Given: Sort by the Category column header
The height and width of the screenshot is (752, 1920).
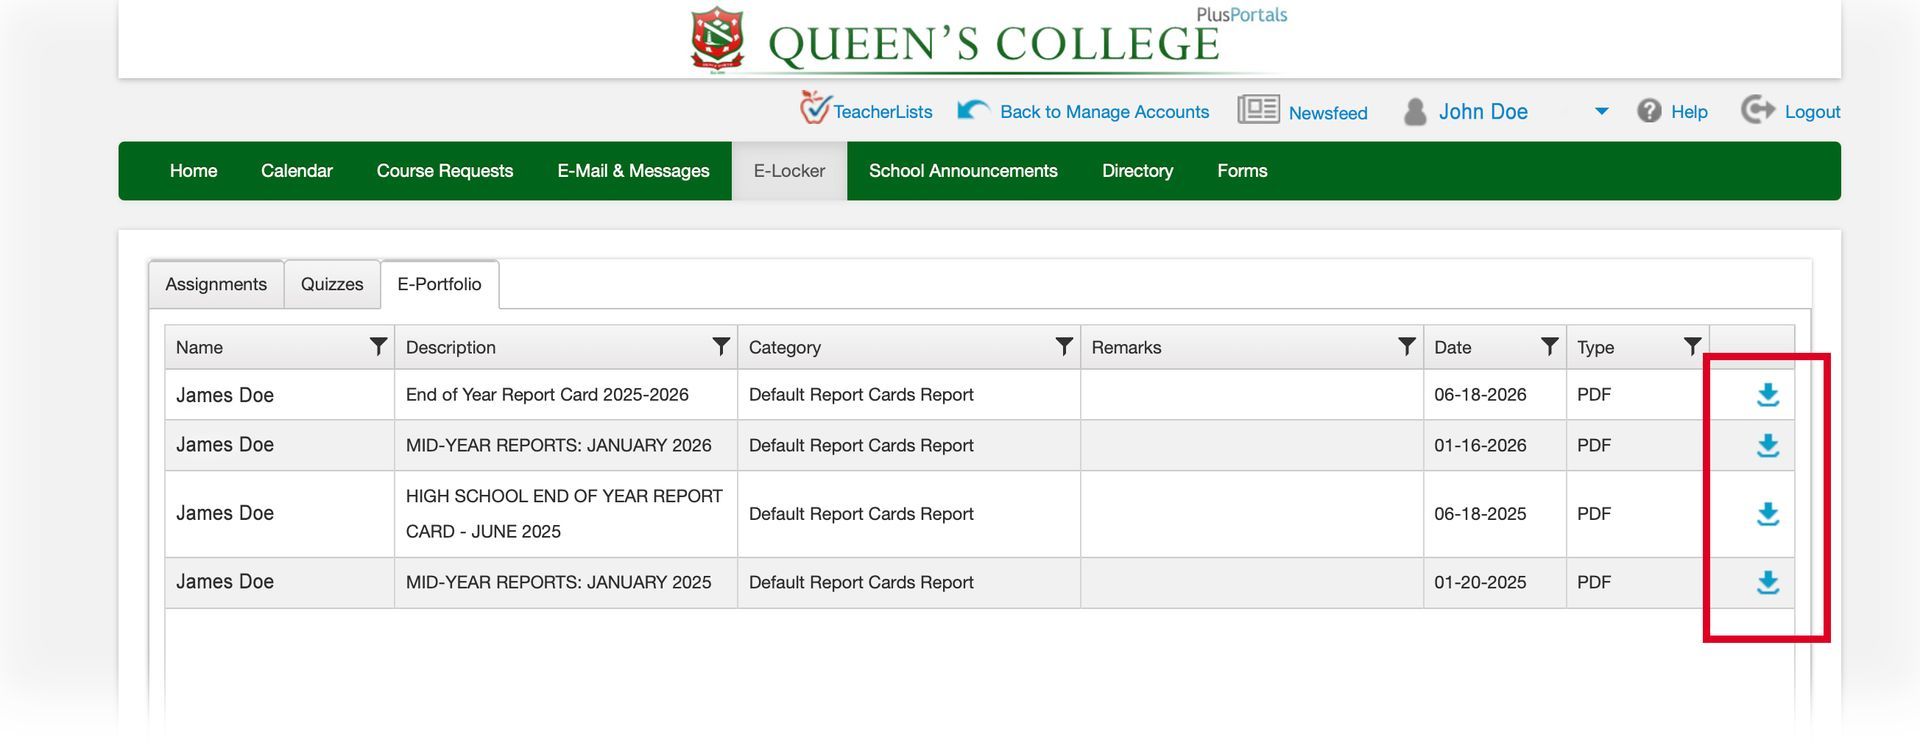Looking at the screenshot, I should point(784,347).
